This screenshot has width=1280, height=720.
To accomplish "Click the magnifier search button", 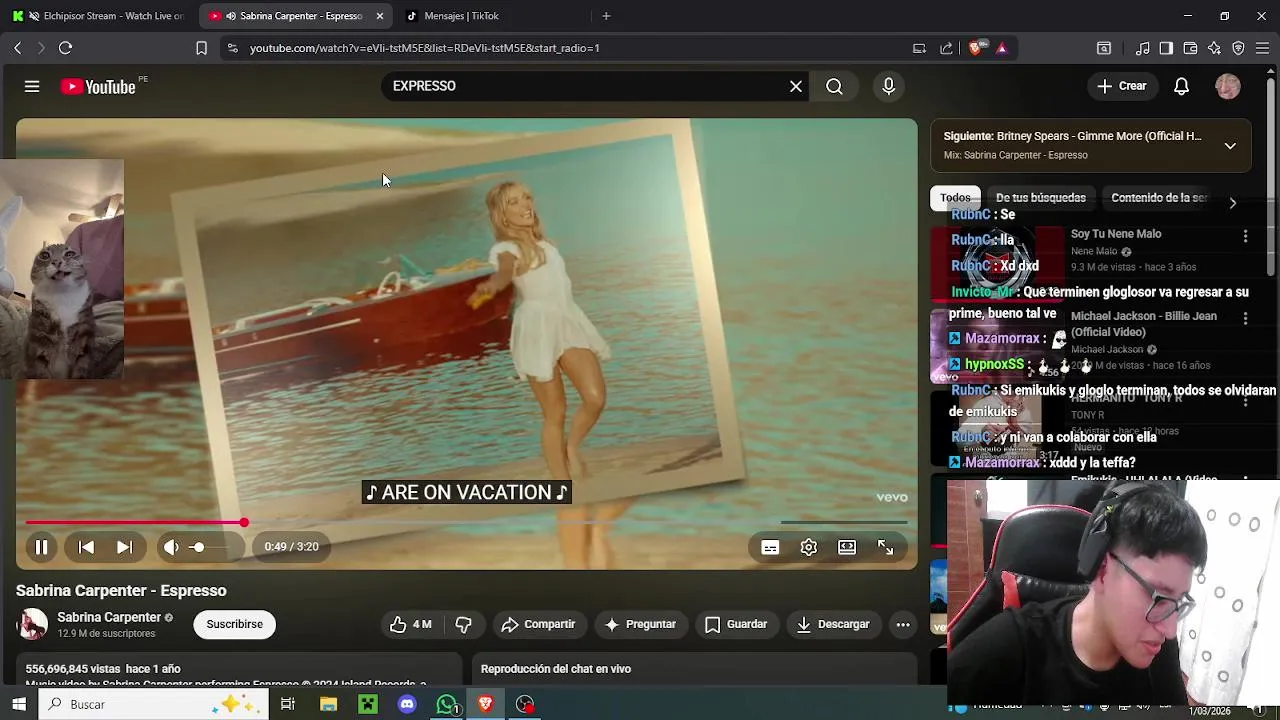I will (x=834, y=87).
